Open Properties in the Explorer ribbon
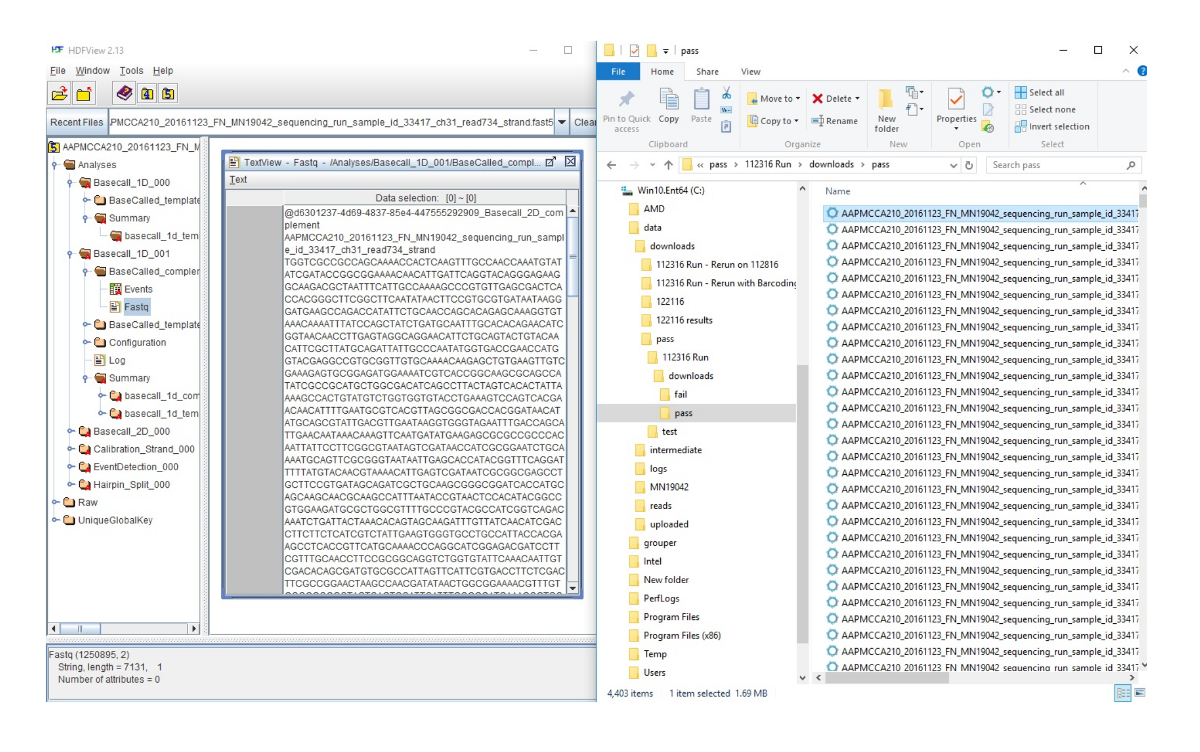This screenshot has width=1200, height=752. click(956, 108)
